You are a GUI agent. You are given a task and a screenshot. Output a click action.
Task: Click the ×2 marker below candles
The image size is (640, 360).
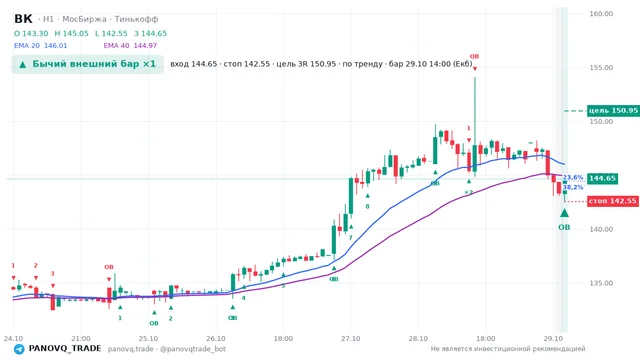[x=469, y=192]
